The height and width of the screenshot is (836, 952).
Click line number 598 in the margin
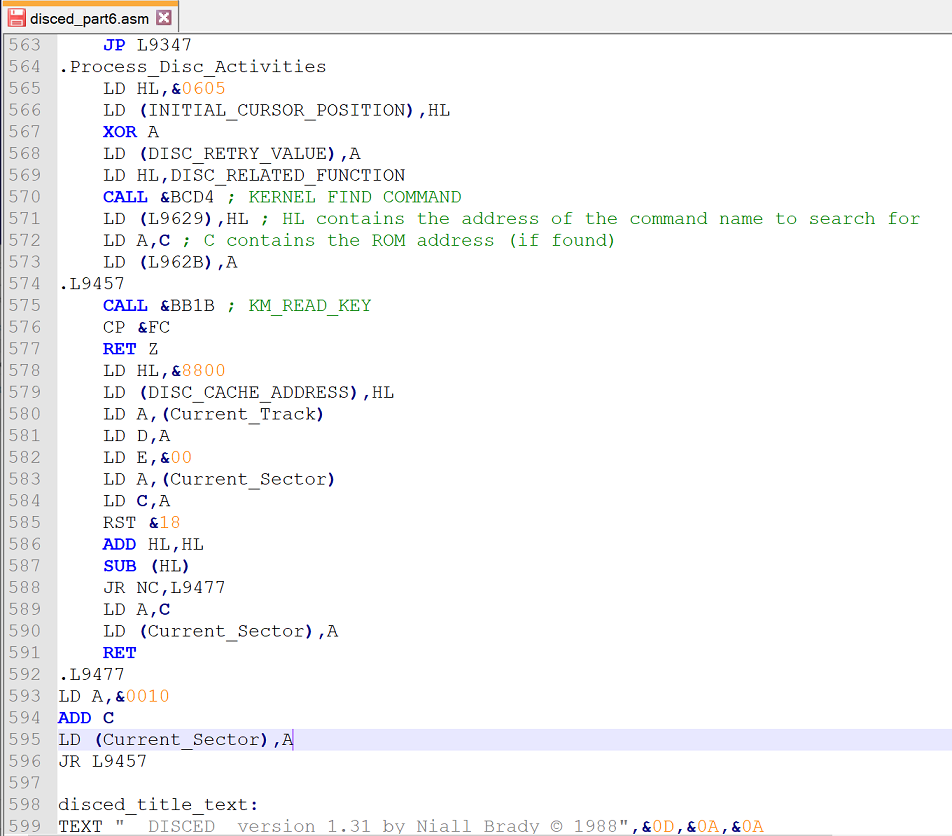point(25,805)
